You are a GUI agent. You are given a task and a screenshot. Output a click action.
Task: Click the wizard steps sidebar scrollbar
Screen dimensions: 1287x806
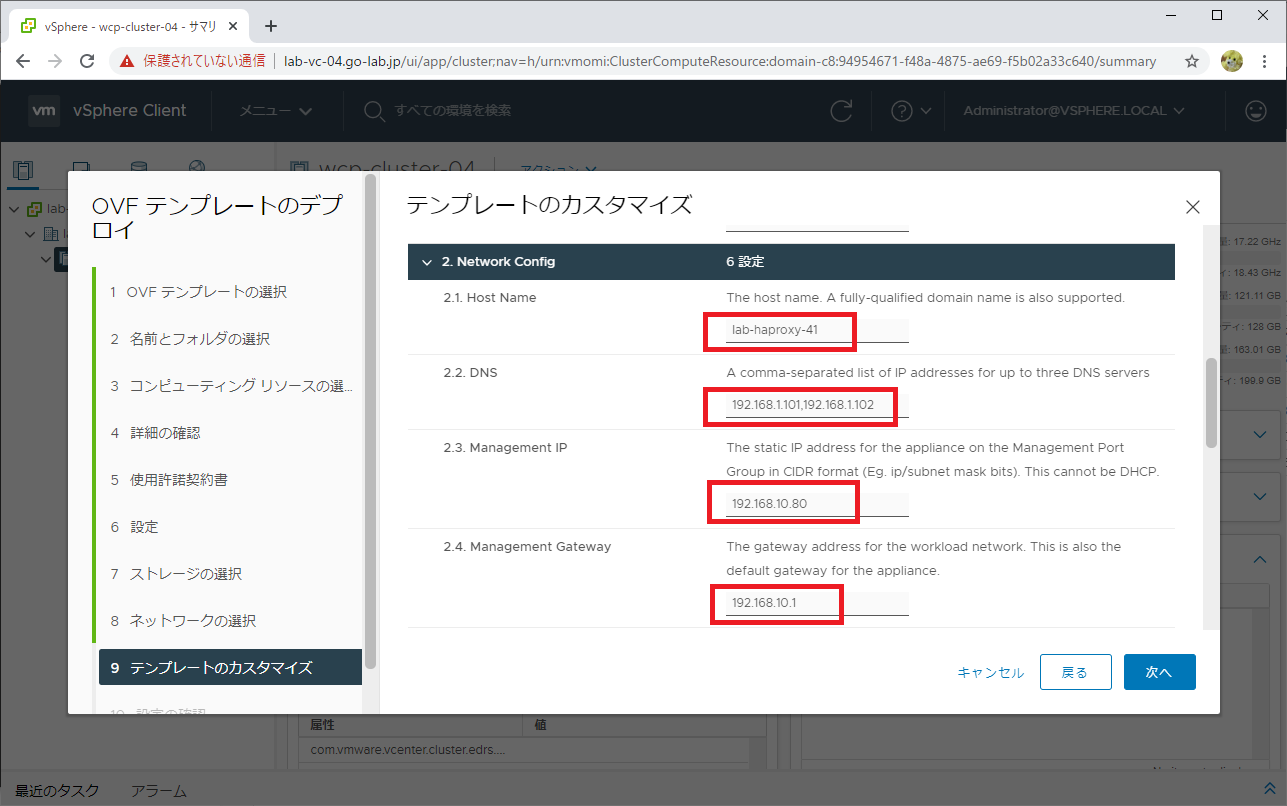point(370,420)
